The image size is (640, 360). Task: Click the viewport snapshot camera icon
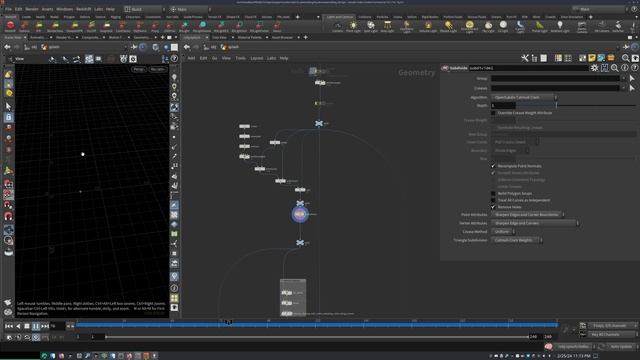(x=133, y=59)
